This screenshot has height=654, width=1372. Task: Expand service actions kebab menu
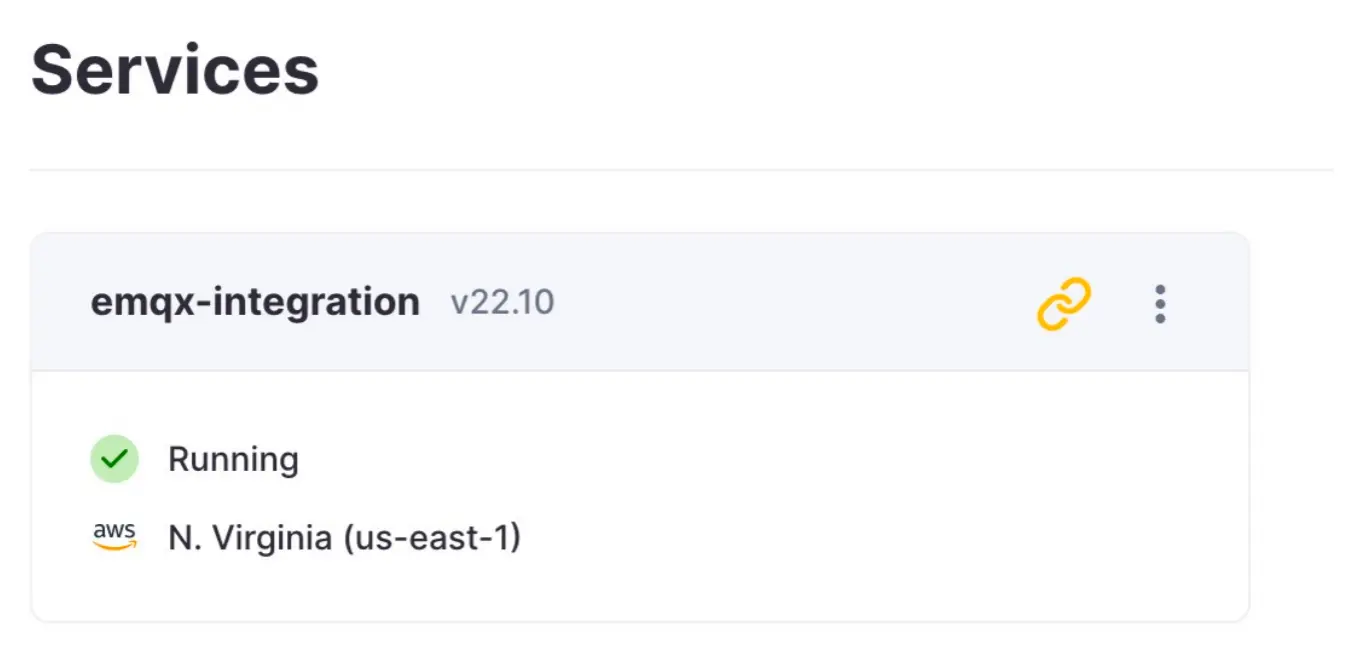[x=1160, y=304]
